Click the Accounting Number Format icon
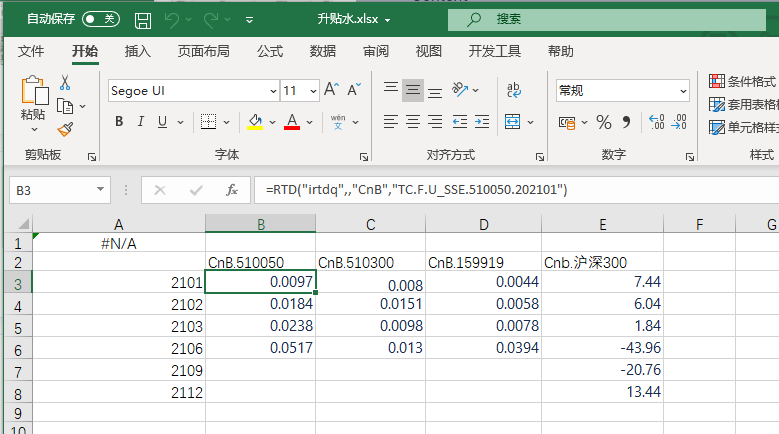This screenshot has height=434, width=779. tap(567, 122)
